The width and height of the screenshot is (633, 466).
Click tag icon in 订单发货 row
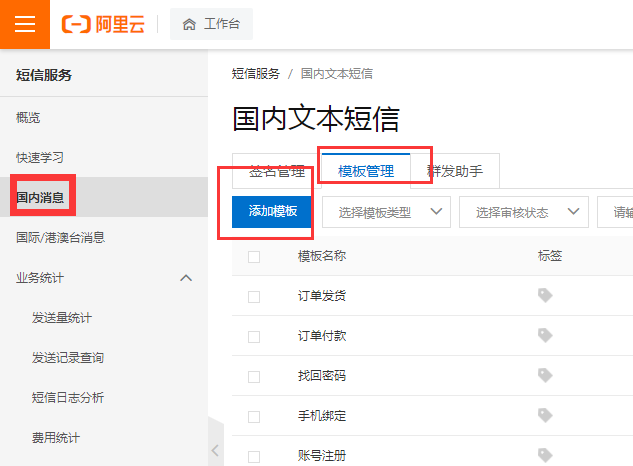pos(545,295)
